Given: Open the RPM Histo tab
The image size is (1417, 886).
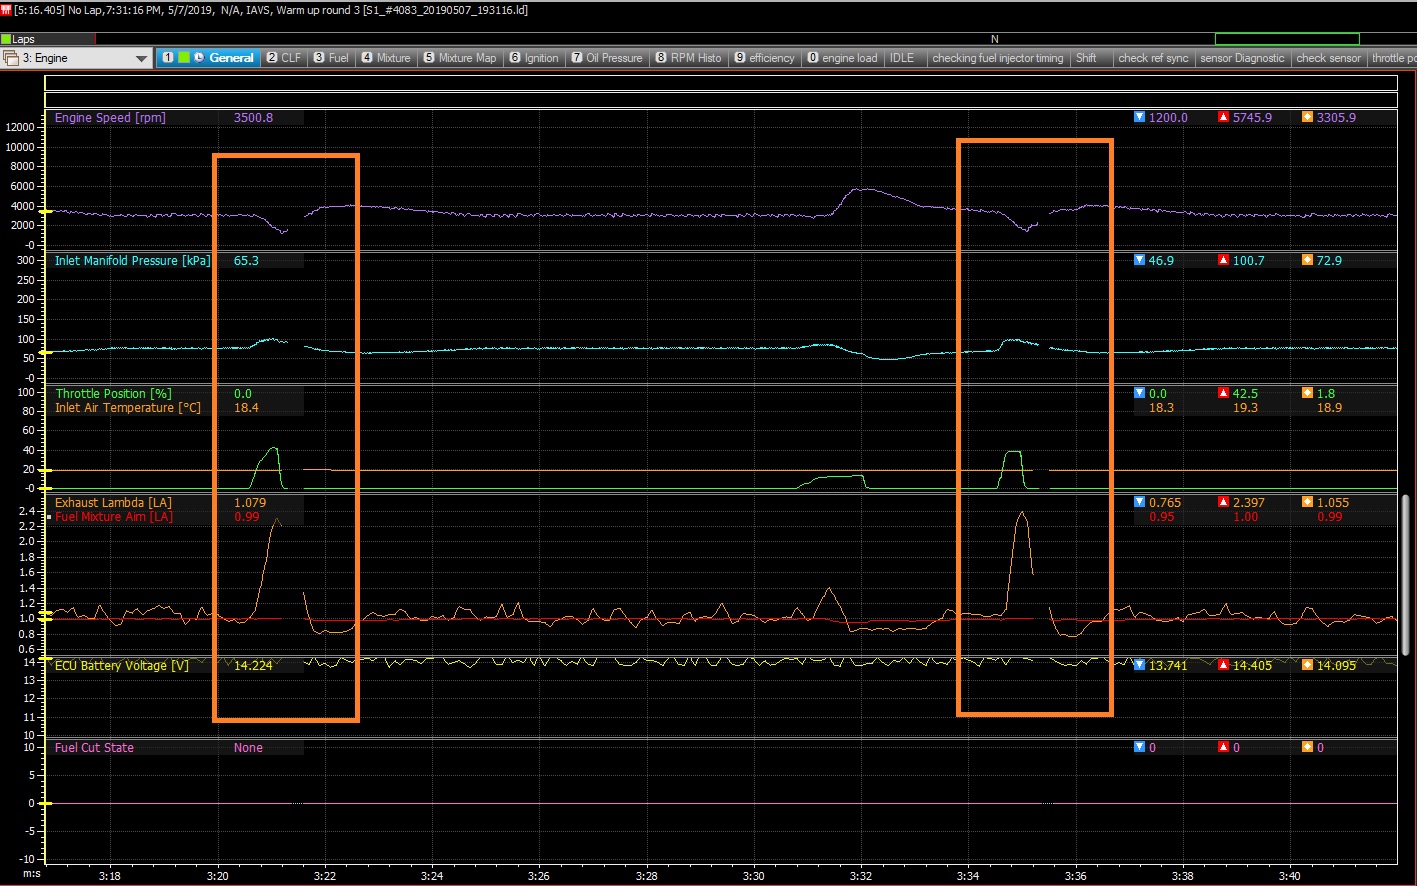Looking at the screenshot, I should coord(689,58).
